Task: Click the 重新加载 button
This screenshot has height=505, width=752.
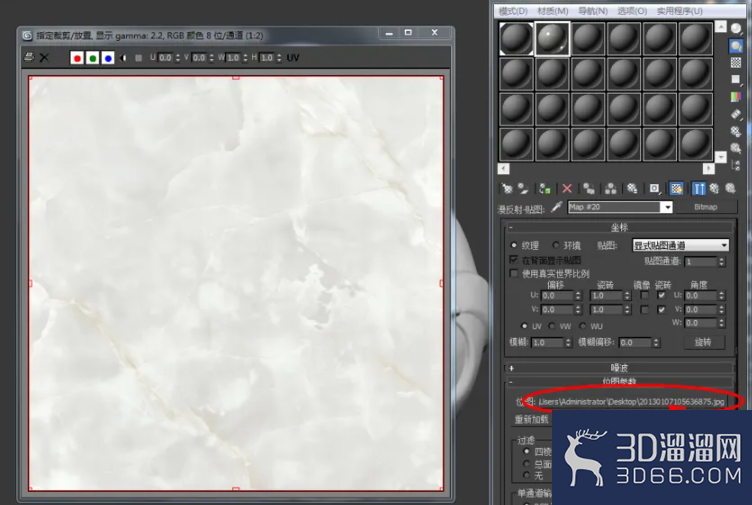Action: 531,420
